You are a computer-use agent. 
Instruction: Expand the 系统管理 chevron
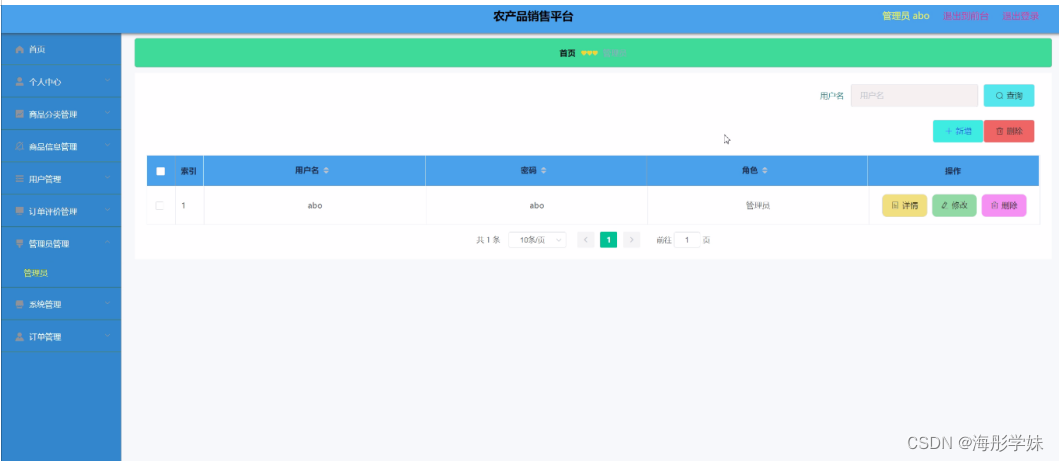(107, 304)
